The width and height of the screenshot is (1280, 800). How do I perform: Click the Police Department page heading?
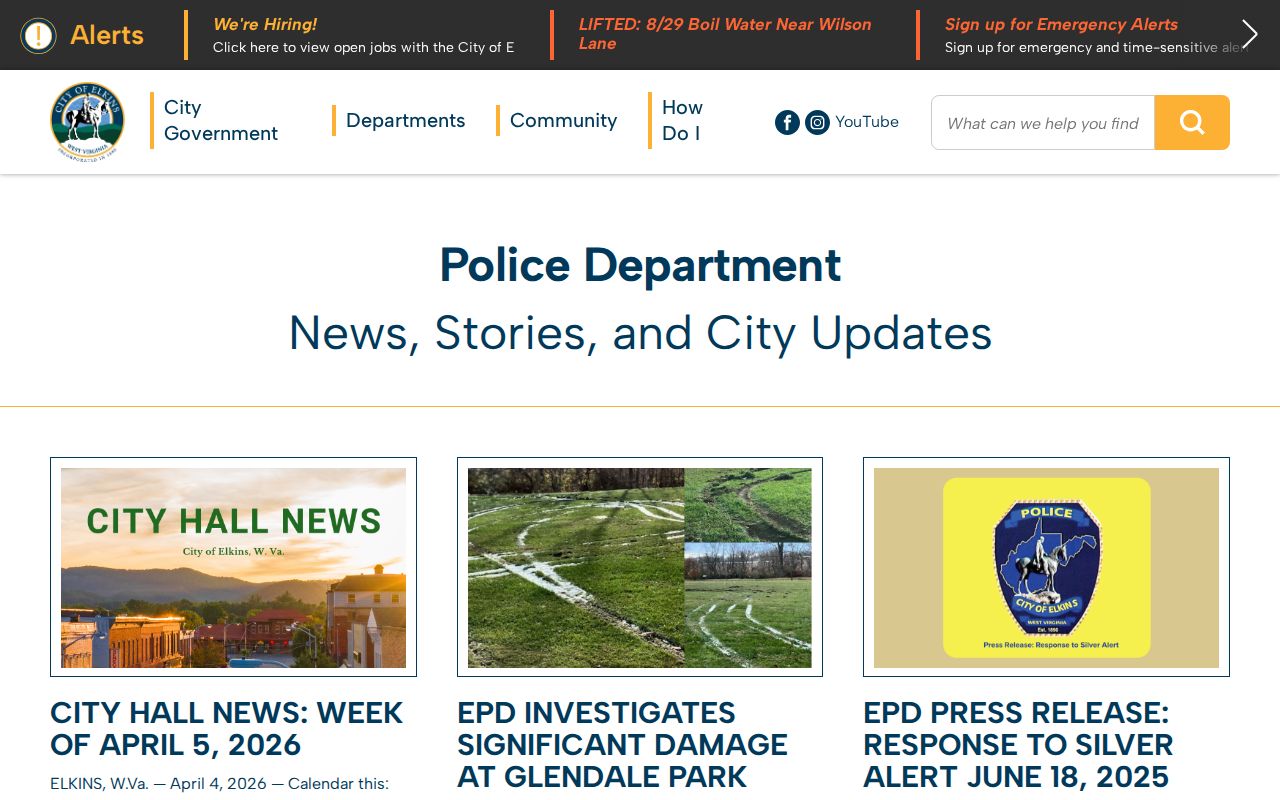pos(640,265)
